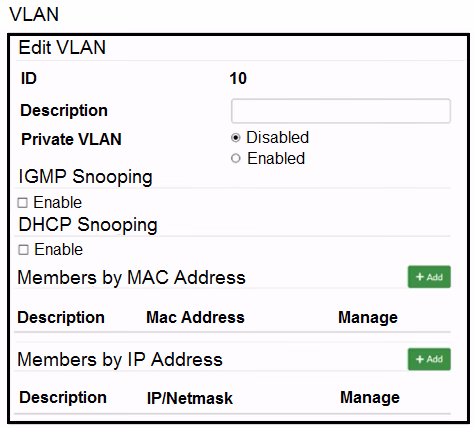The width and height of the screenshot is (474, 428).
Task: Click the IP/Netmask column header
Action: click(x=190, y=398)
